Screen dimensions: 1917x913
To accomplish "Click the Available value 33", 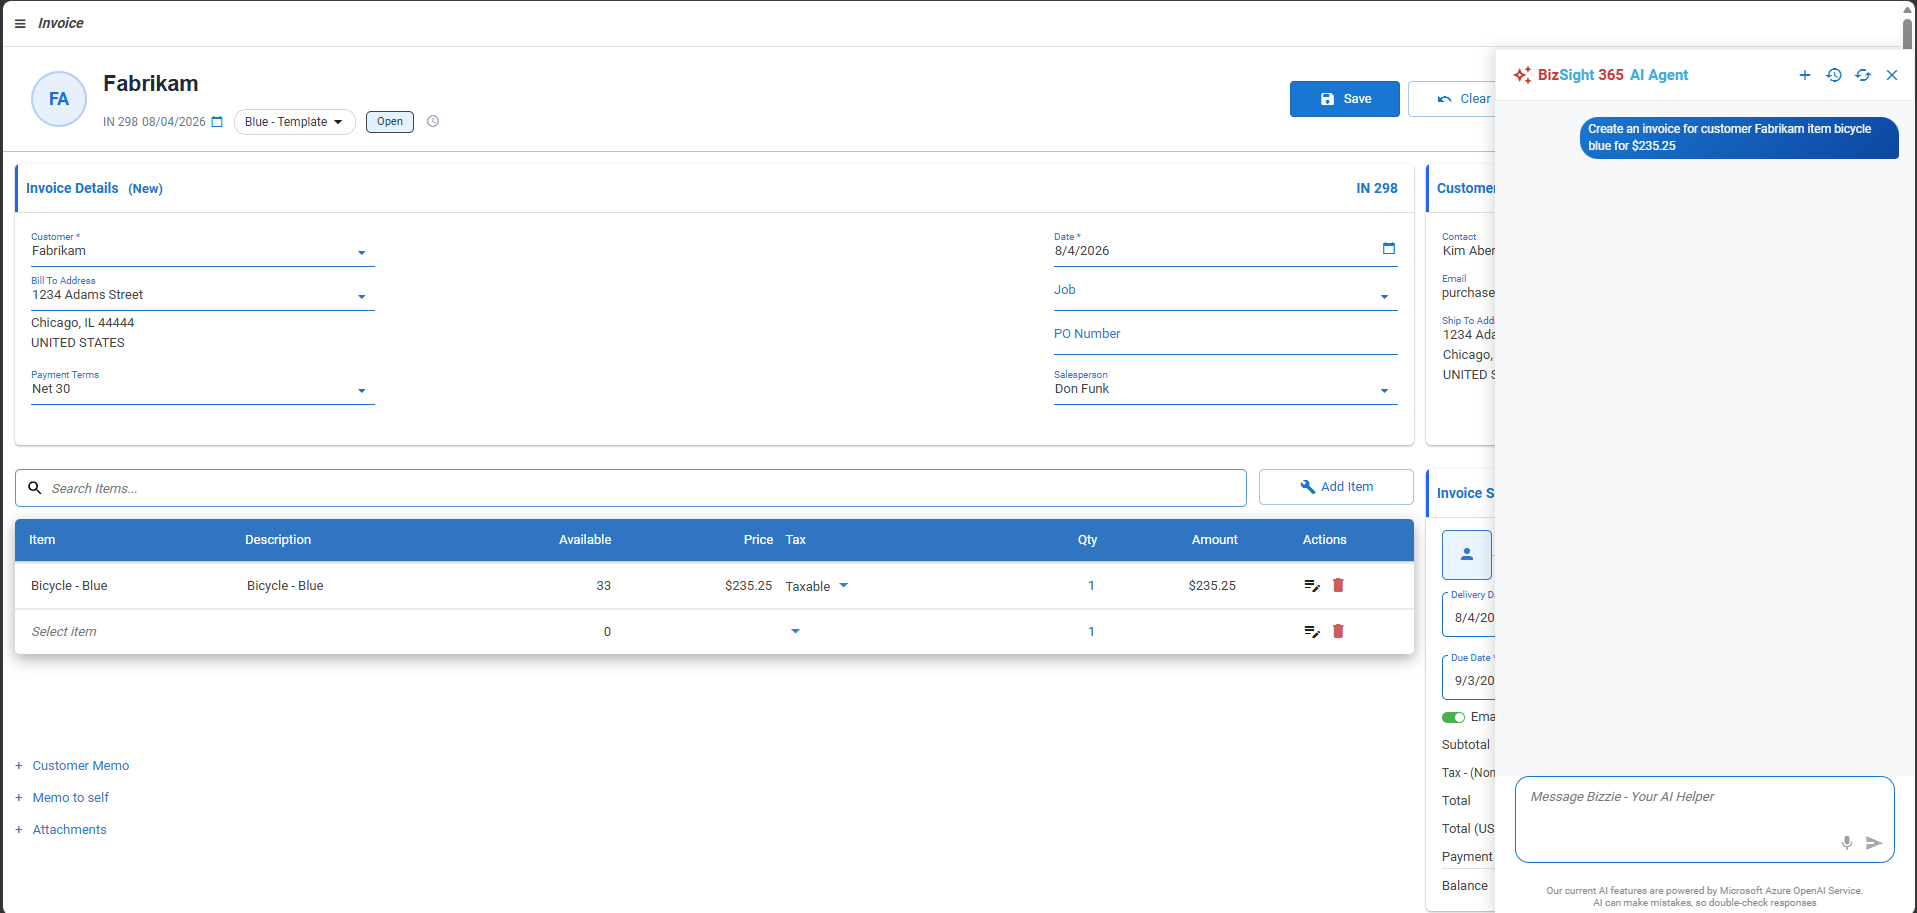I will point(603,586).
